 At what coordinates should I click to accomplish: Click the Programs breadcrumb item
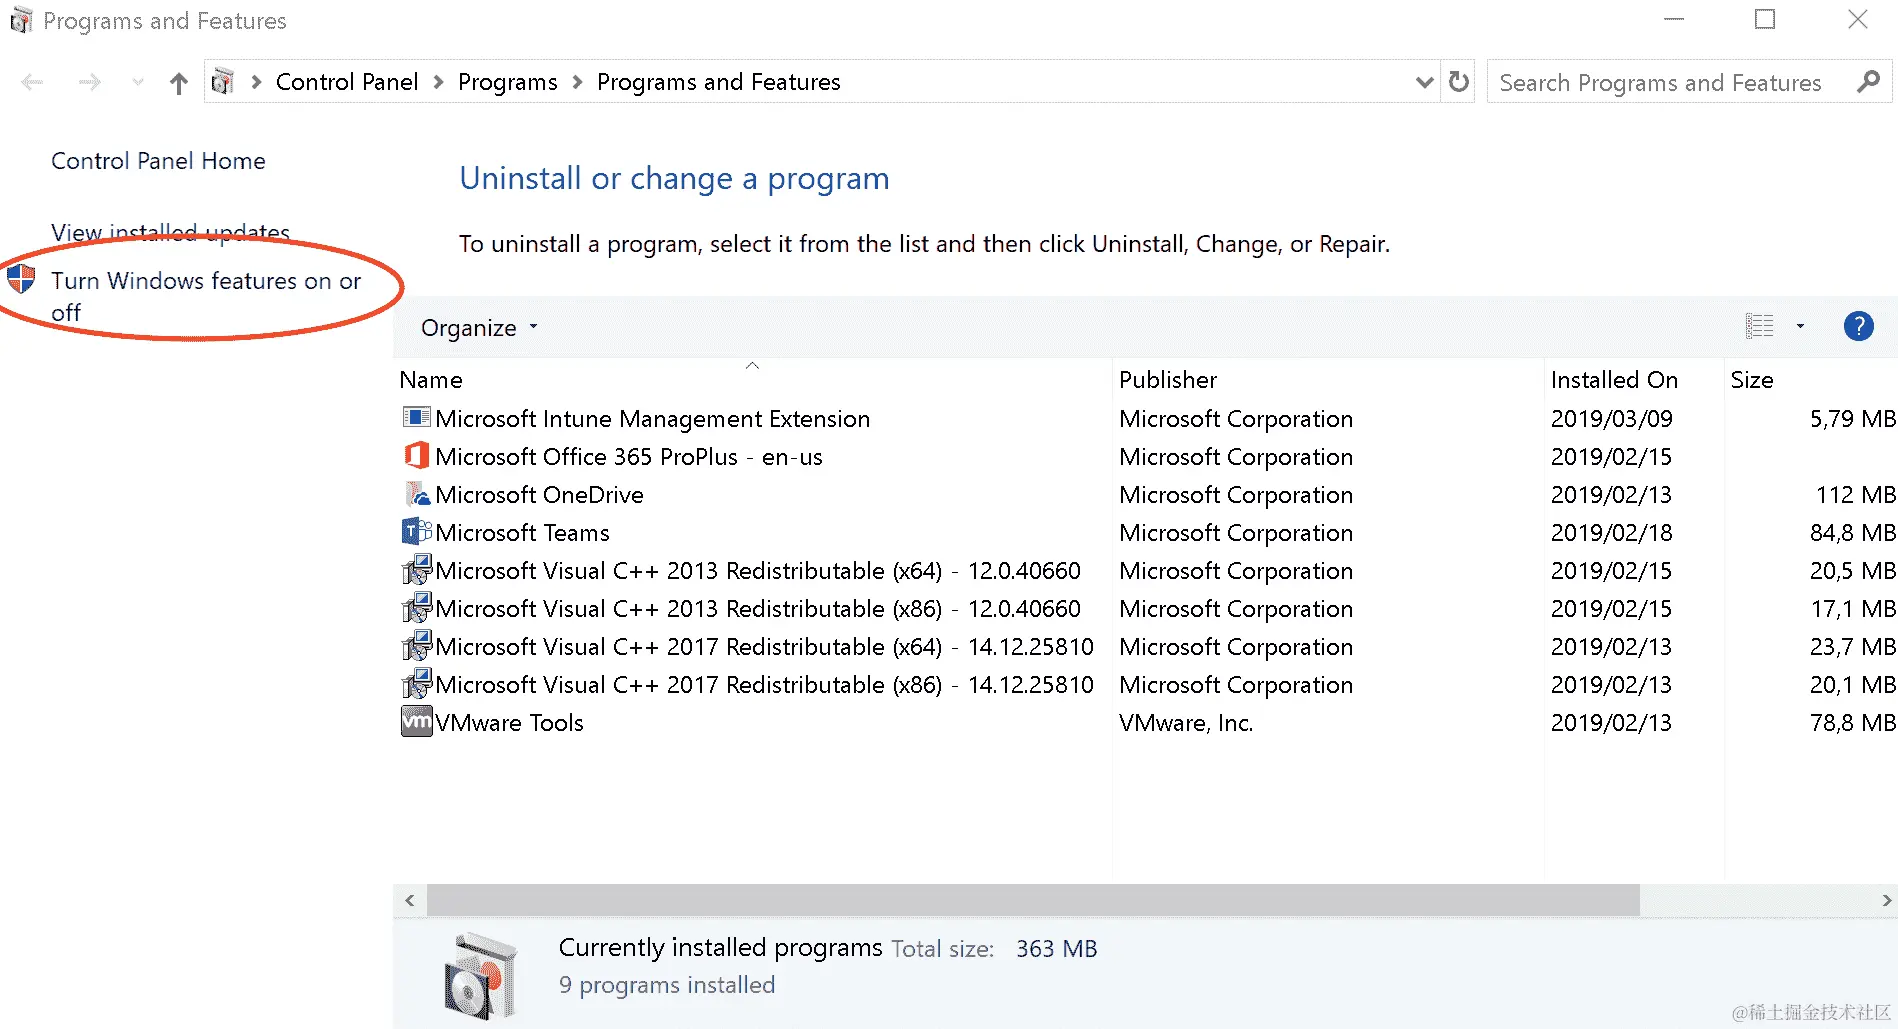tap(507, 82)
